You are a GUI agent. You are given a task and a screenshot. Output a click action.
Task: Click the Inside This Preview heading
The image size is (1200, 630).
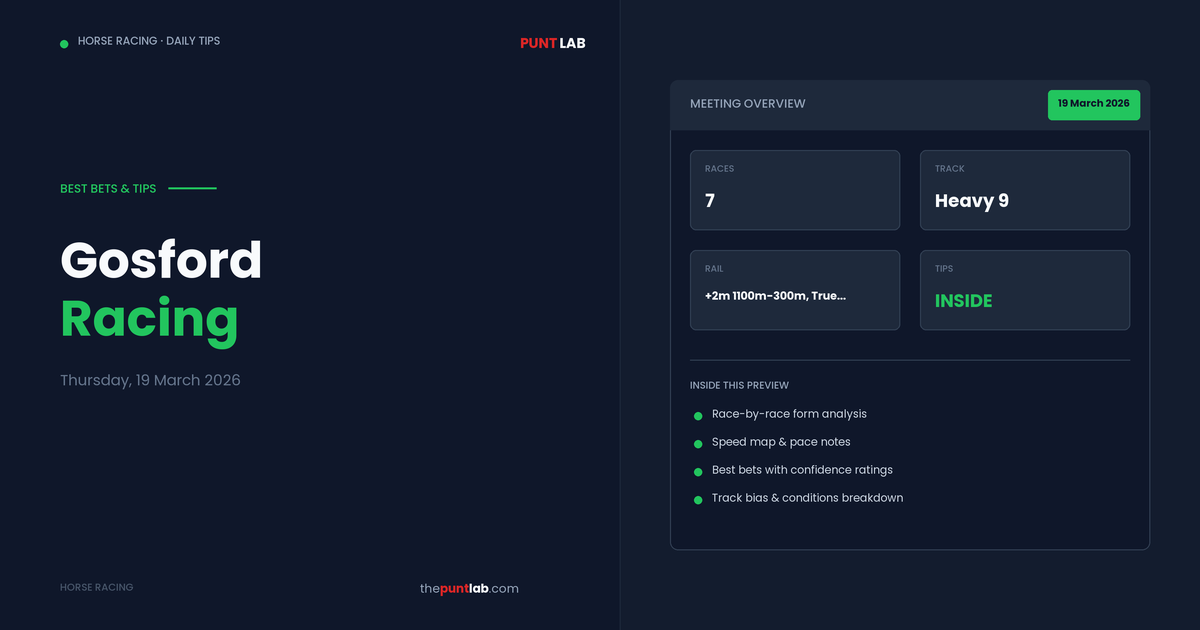tap(738, 385)
